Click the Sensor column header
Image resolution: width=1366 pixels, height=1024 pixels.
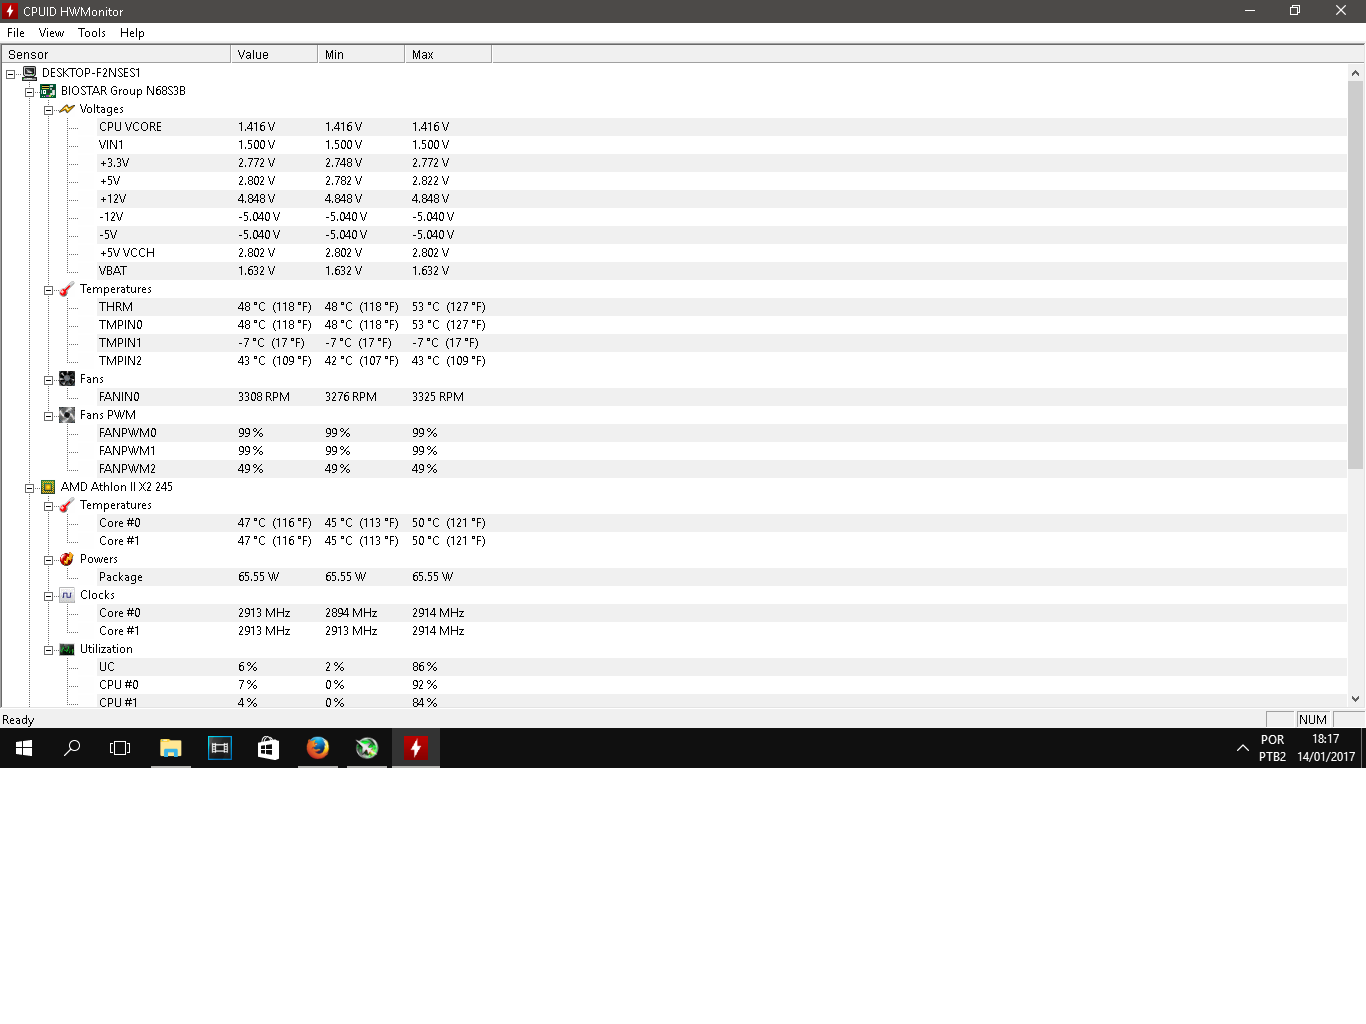[x=116, y=54]
